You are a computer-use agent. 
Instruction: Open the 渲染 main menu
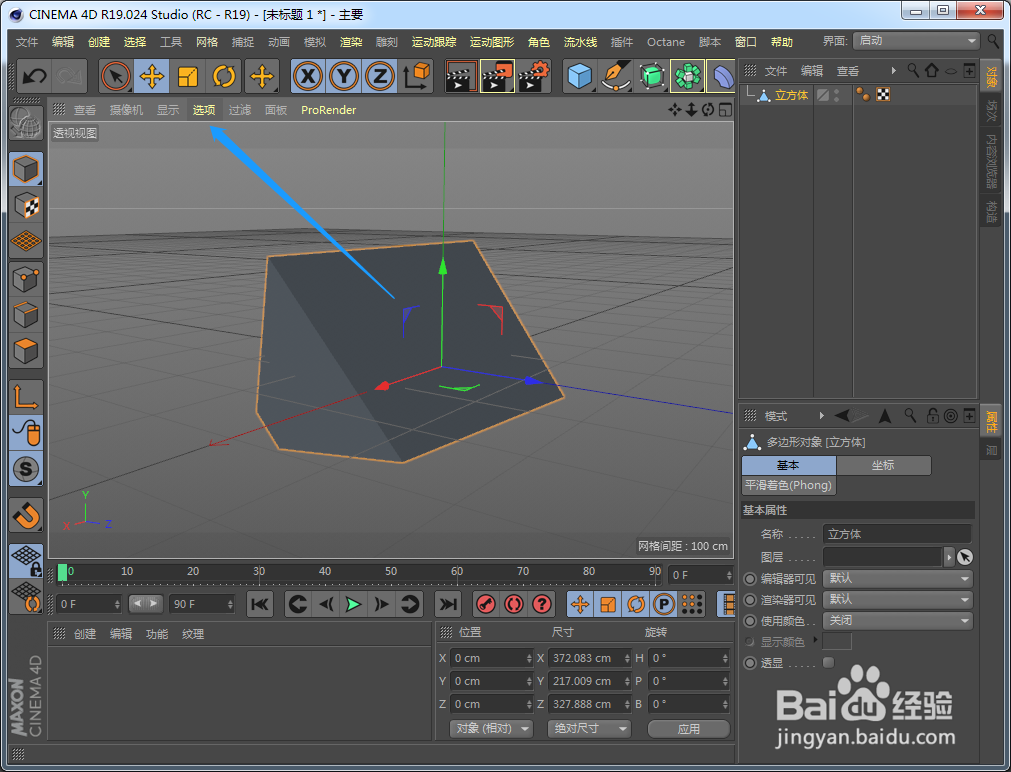[351, 42]
